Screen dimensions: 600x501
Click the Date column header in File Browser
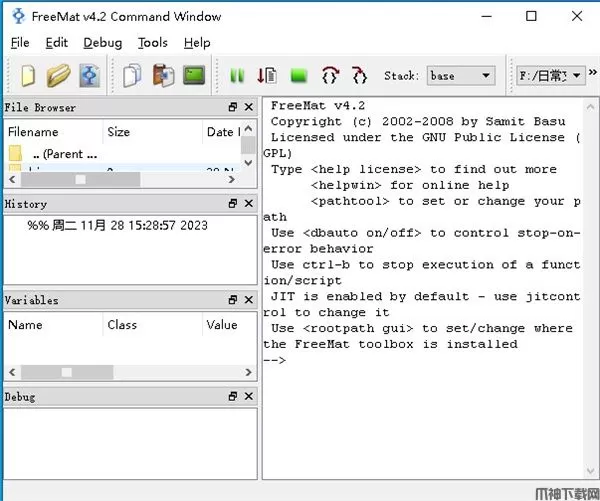222,132
